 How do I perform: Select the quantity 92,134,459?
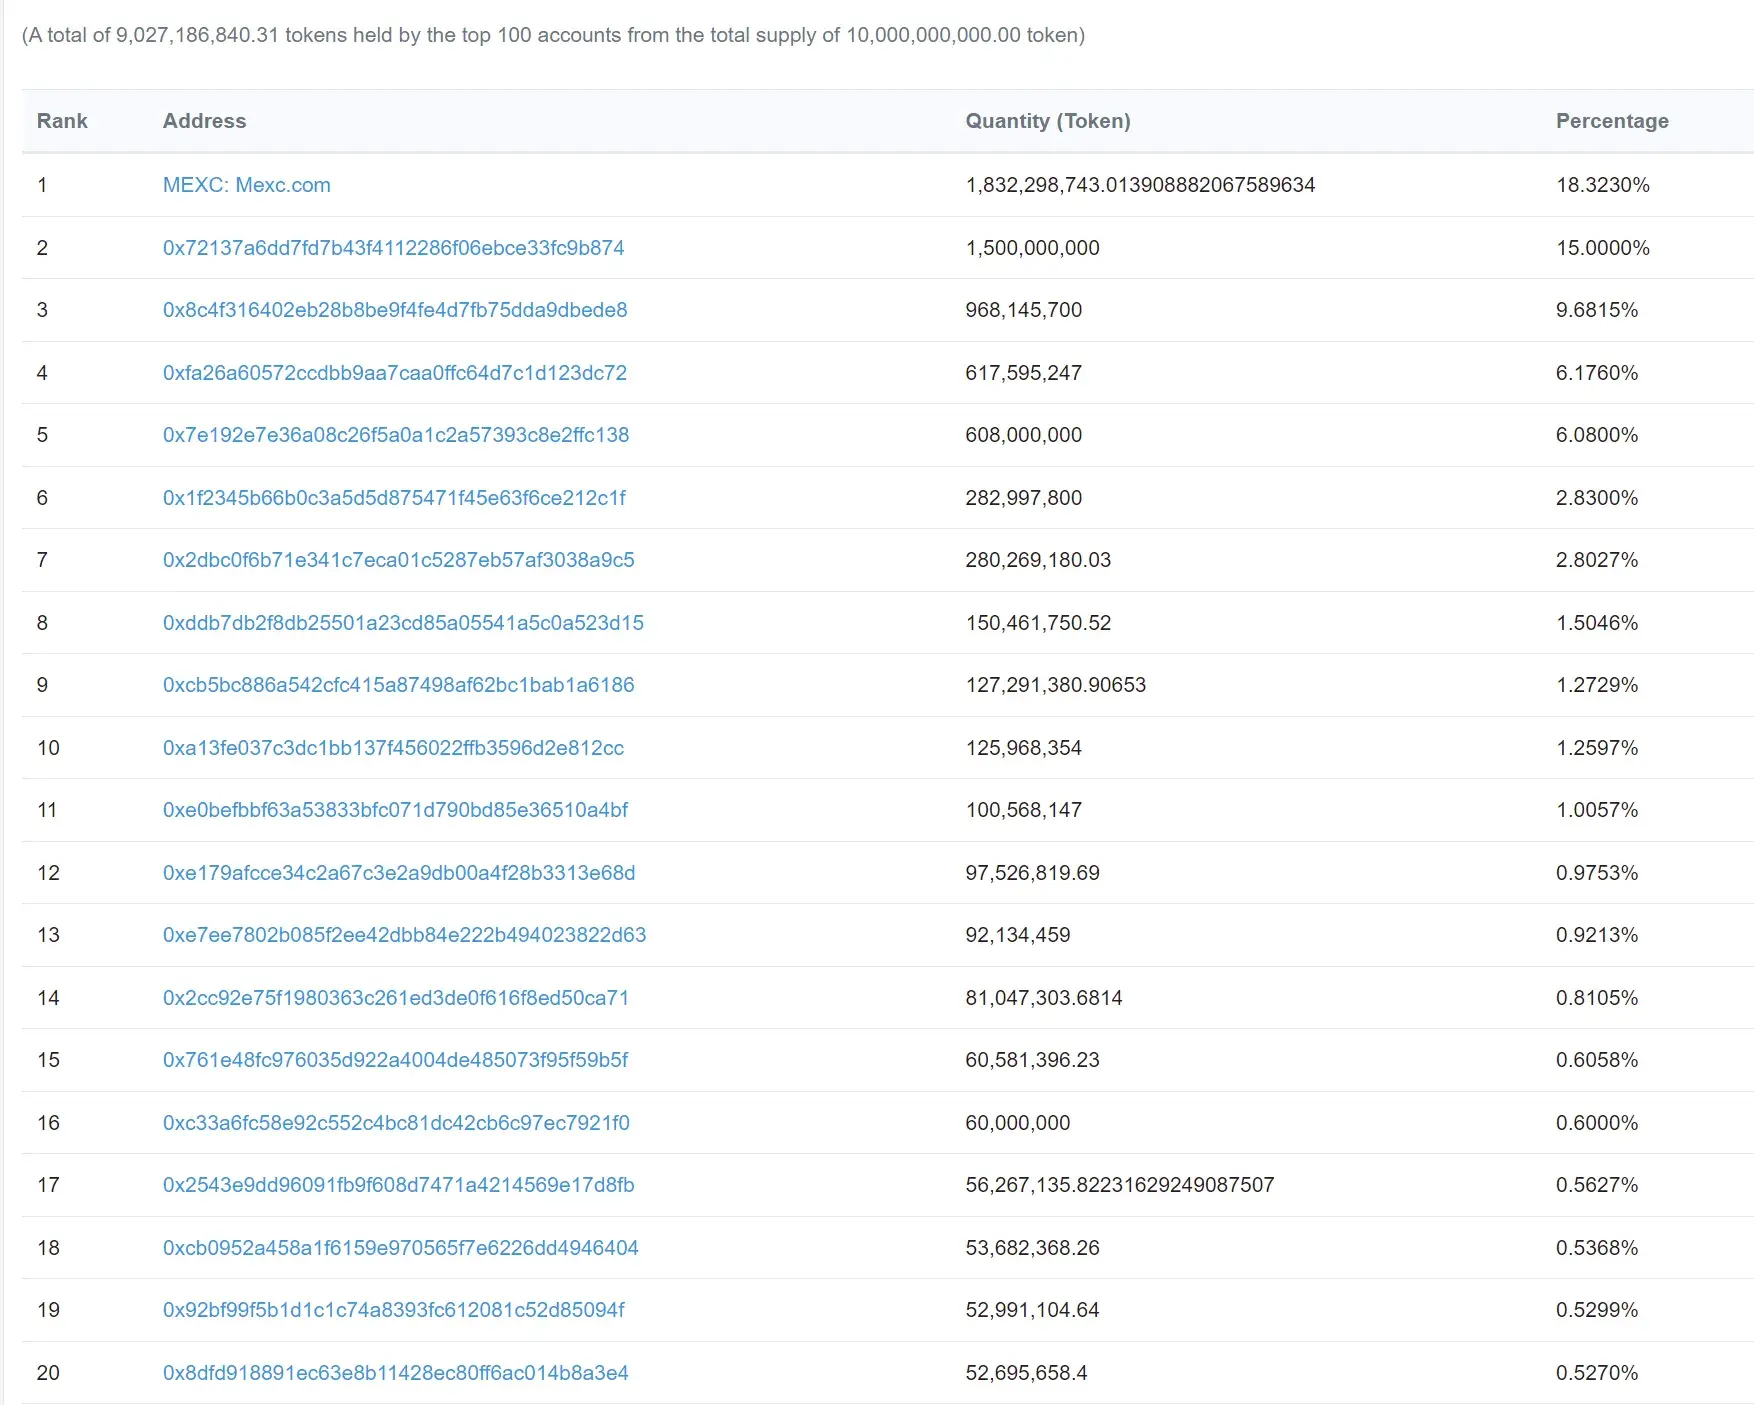1017,935
